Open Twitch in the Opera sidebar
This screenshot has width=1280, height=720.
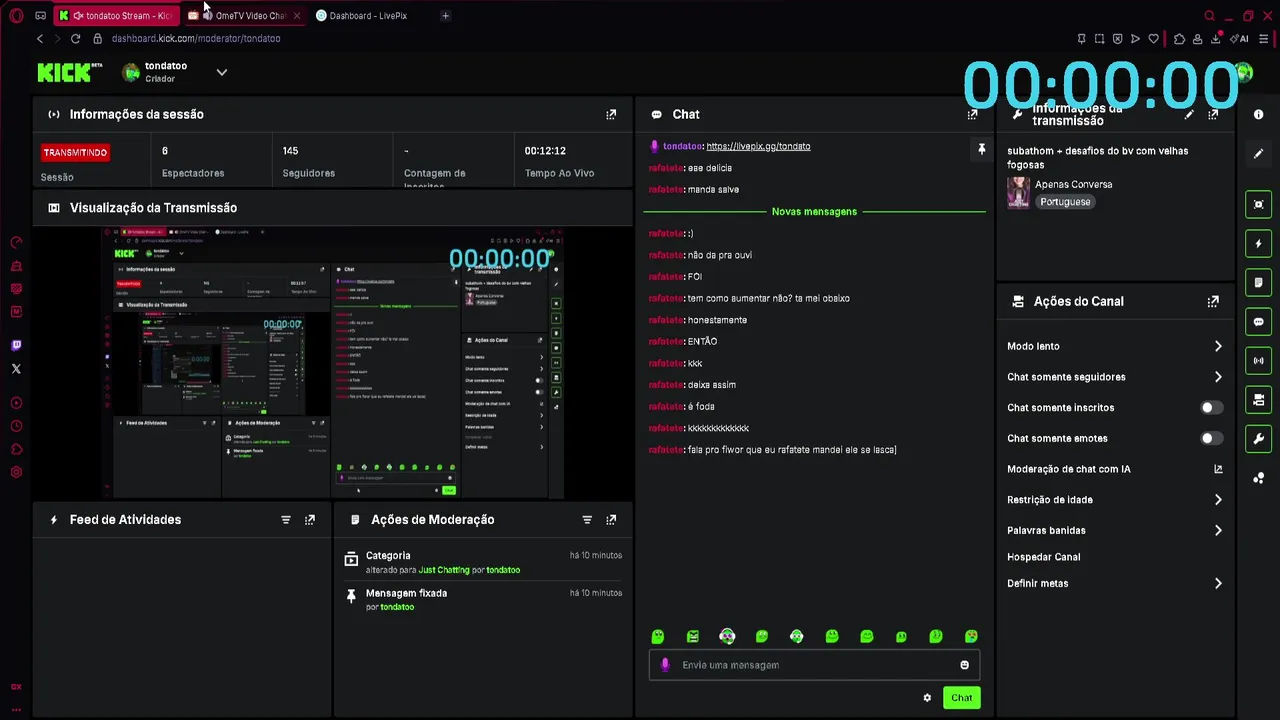tap(16, 345)
